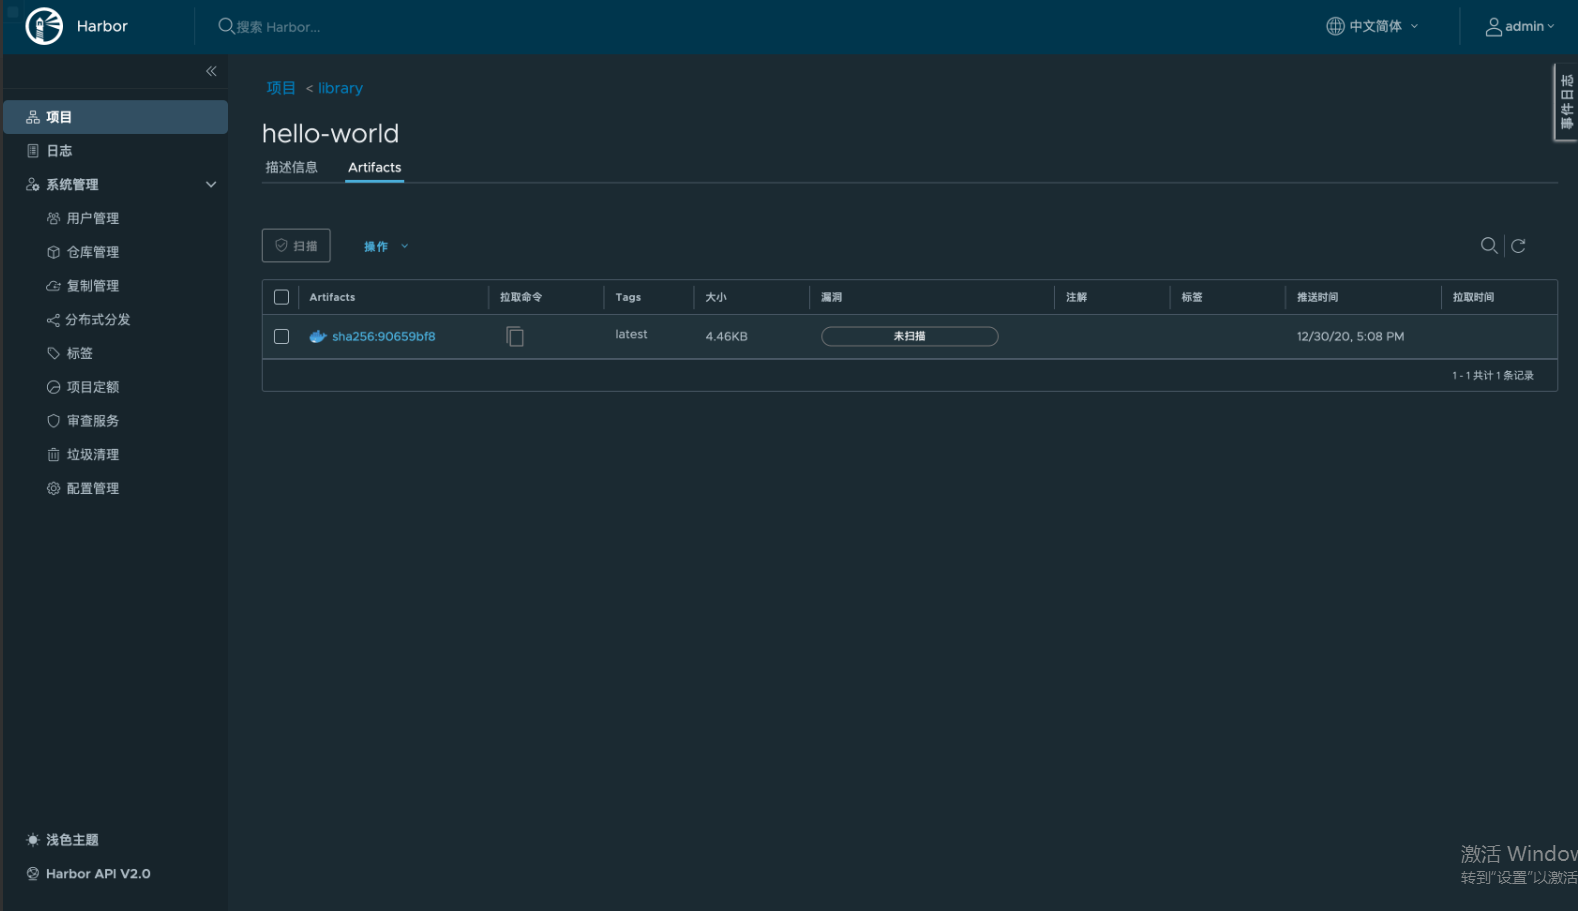The height and width of the screenshot is (911, 1578).
Task: Copy pull command for sha256:90659bf8
Action: point(515,337)
